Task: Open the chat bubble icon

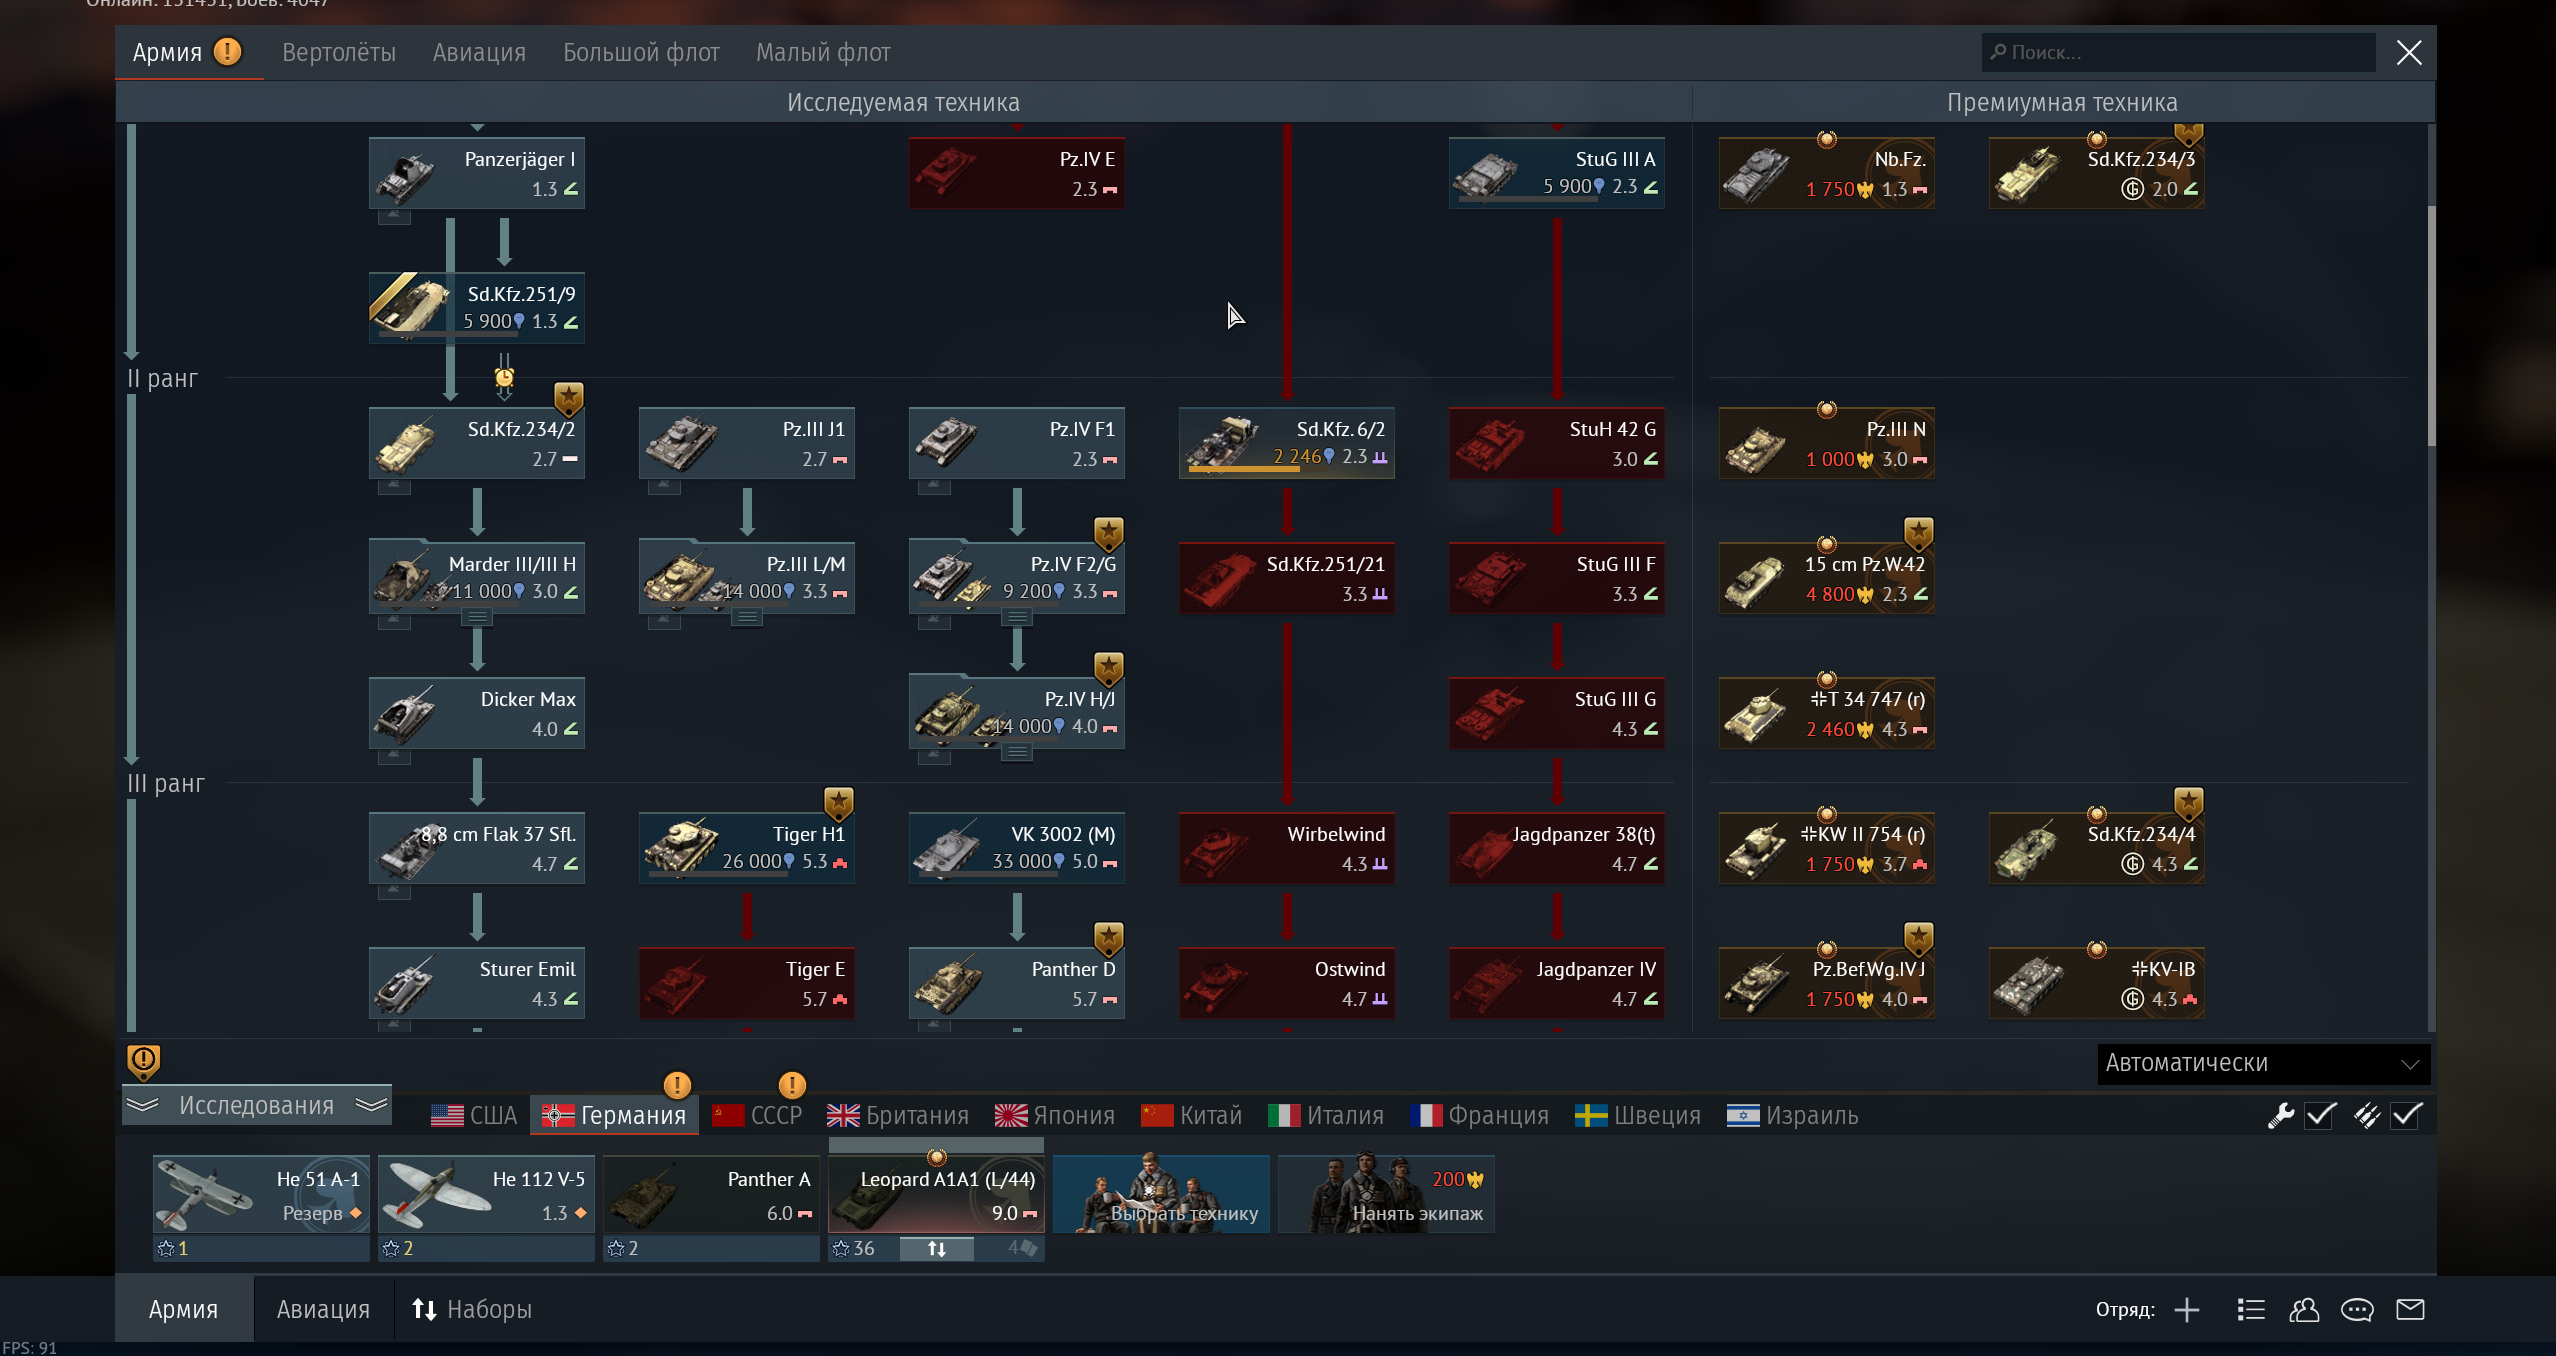Action: [2357, 1310]
